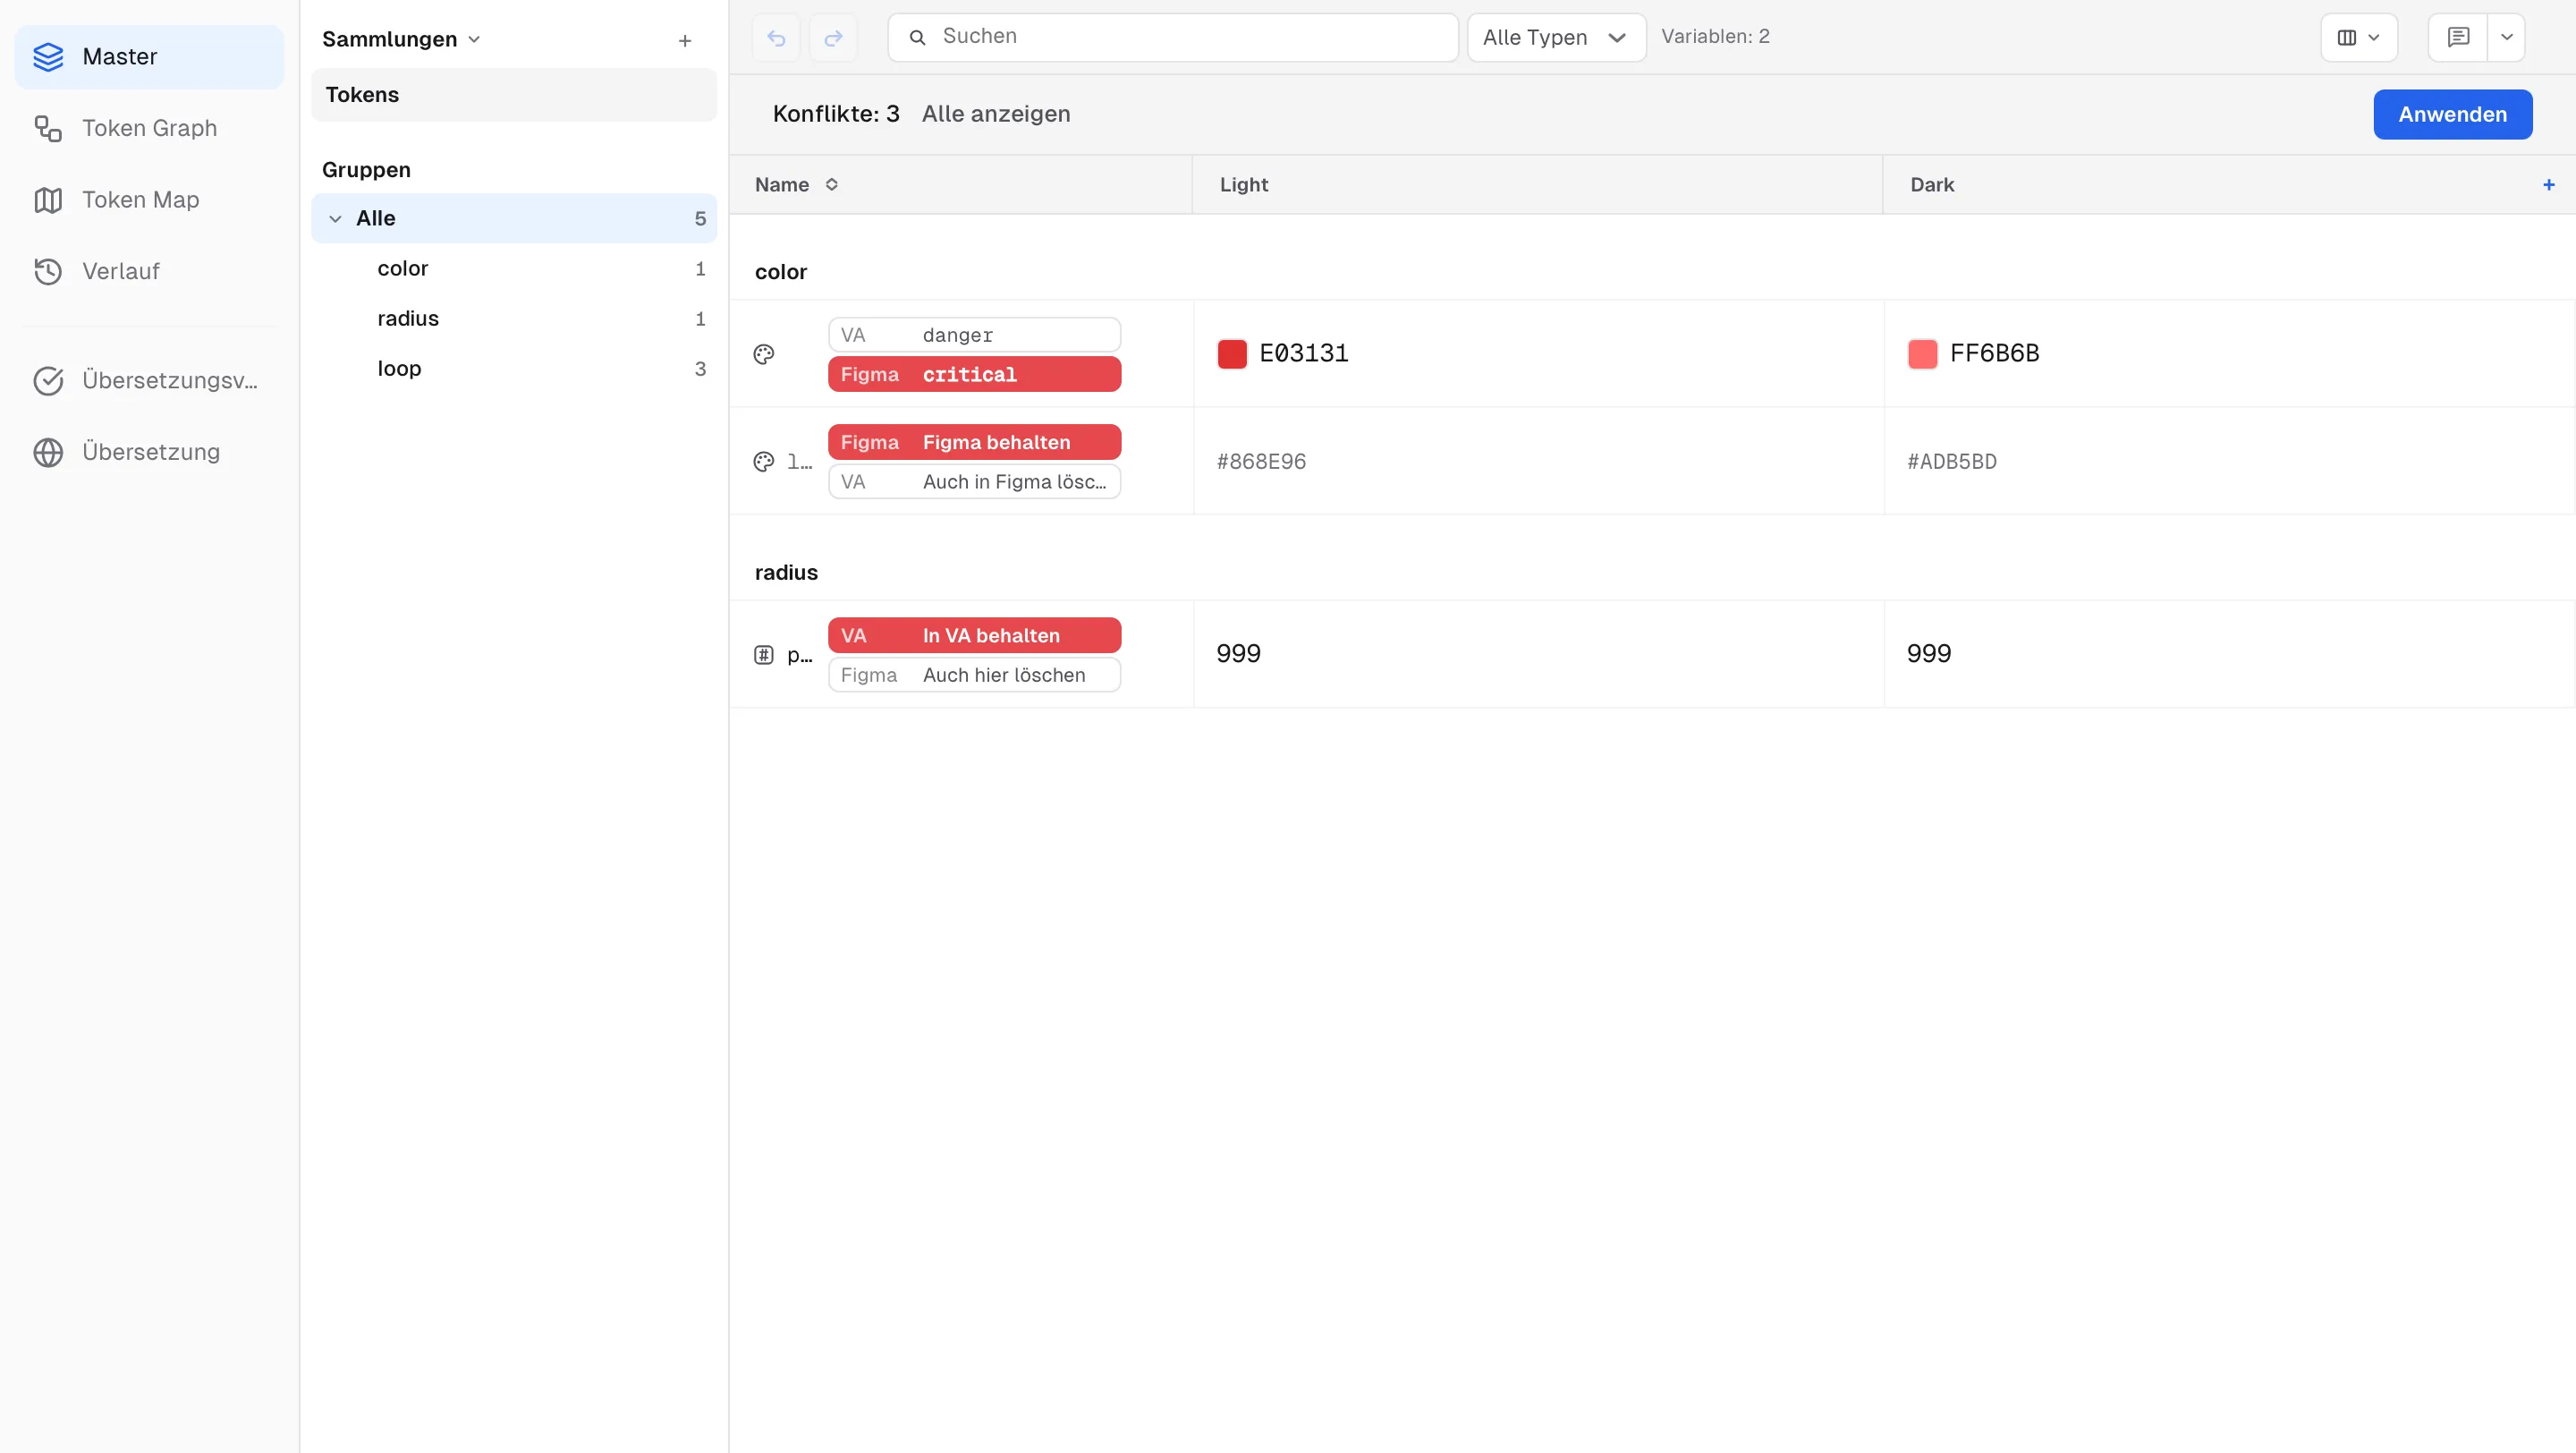Open Token Graph view
The height and width of the screenshot is (1453, 2576).
(x=149, y=128)
